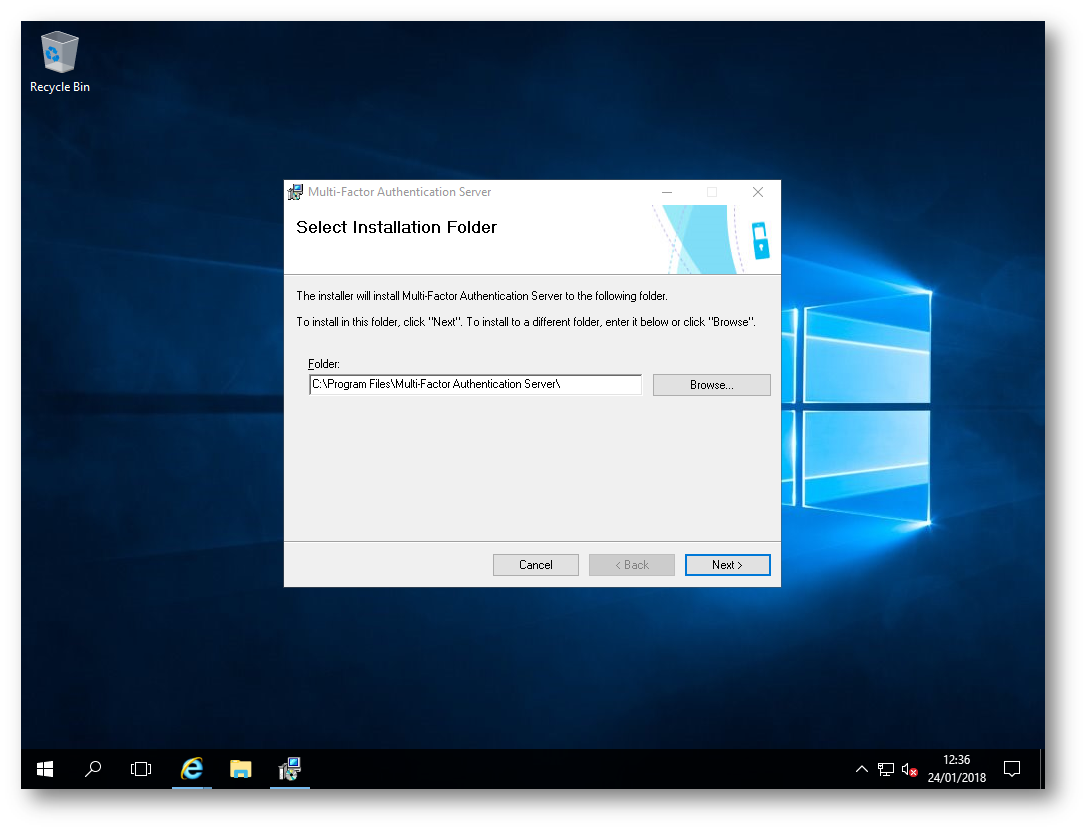Open the clock showing 12:36
The image size is (1087, 831).
click(957, 769)
